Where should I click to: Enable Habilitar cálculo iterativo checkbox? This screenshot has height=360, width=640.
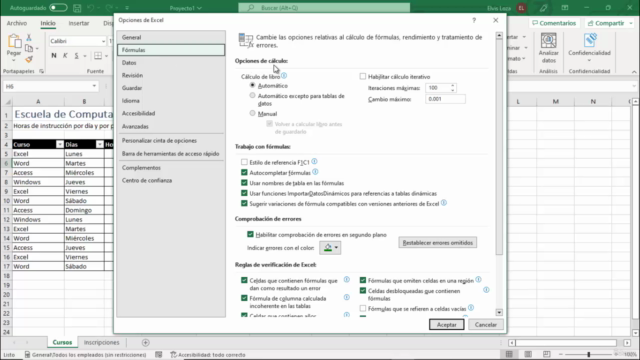coord(363,76)
